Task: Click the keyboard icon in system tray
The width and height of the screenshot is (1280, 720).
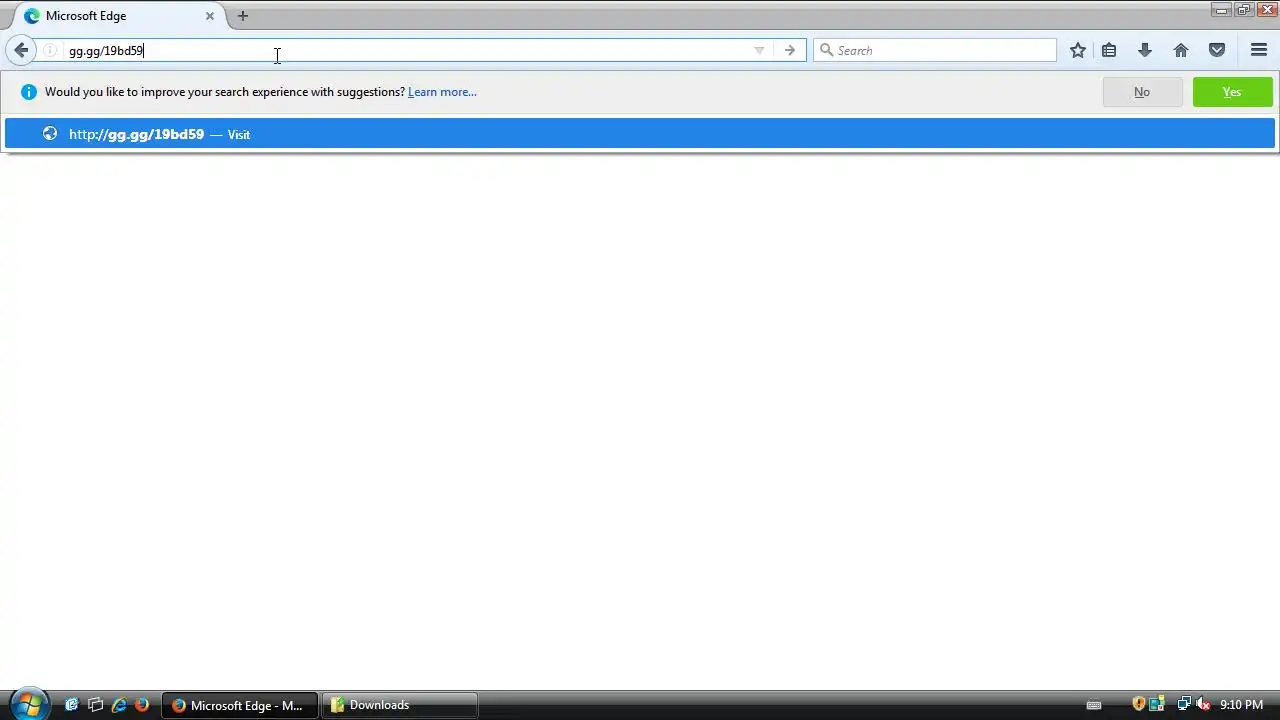Action: 1094,705
